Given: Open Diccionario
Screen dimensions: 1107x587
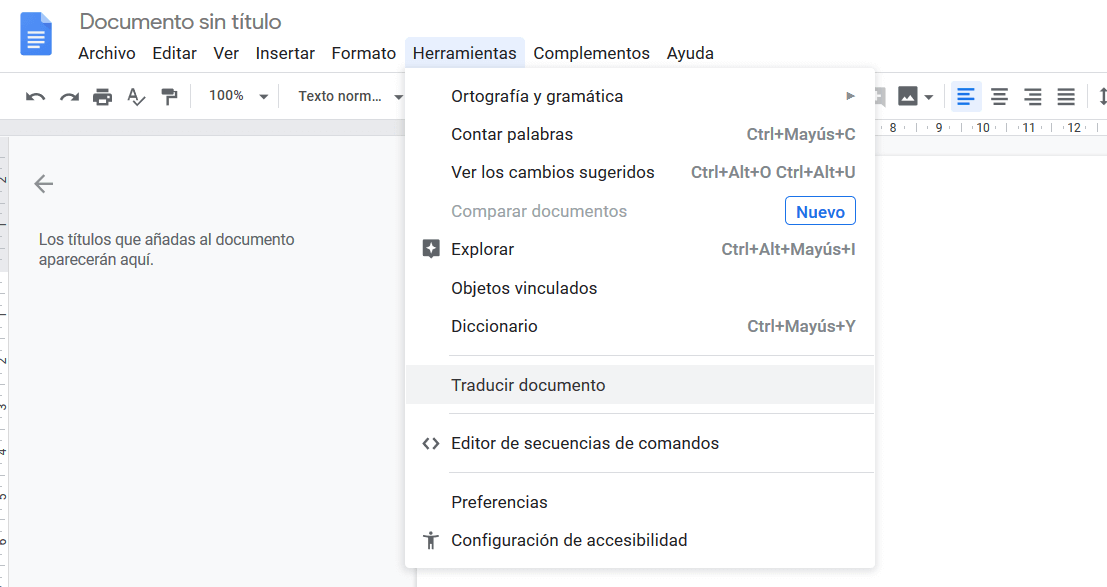Looking at the screenshot, I should point(640,326).
